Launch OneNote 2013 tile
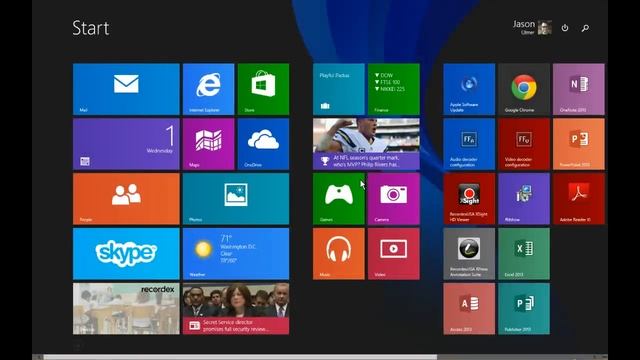640x360 pixels. (x=579, y=89)
